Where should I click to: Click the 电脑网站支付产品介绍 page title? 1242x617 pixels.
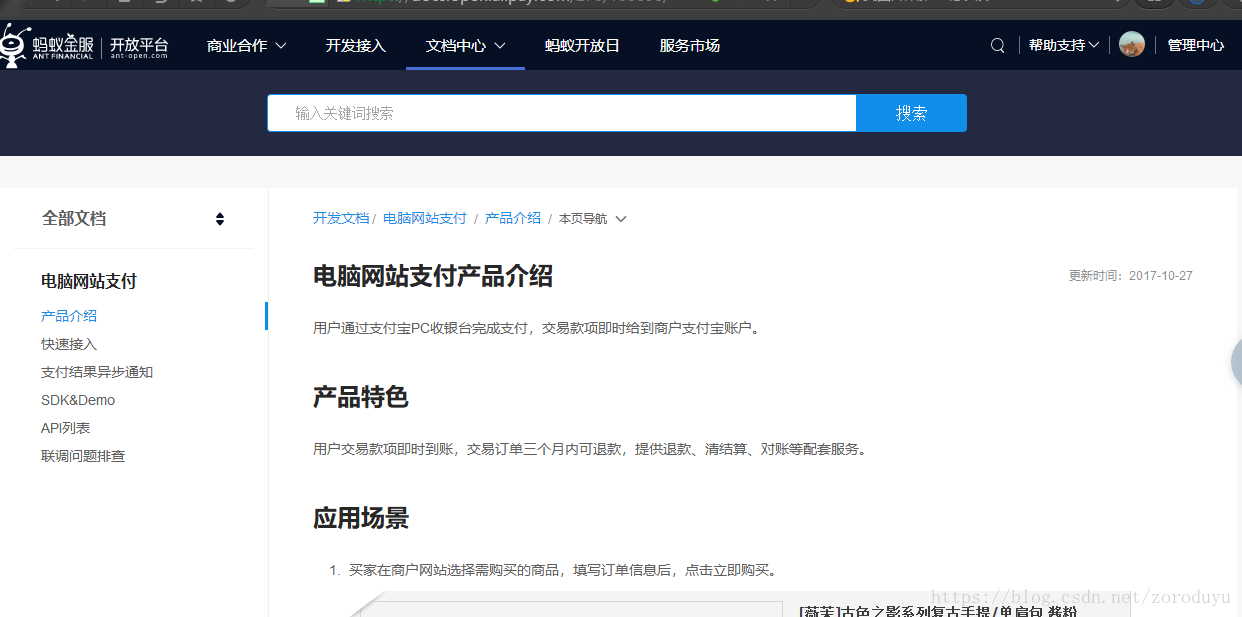click(433, 276)
